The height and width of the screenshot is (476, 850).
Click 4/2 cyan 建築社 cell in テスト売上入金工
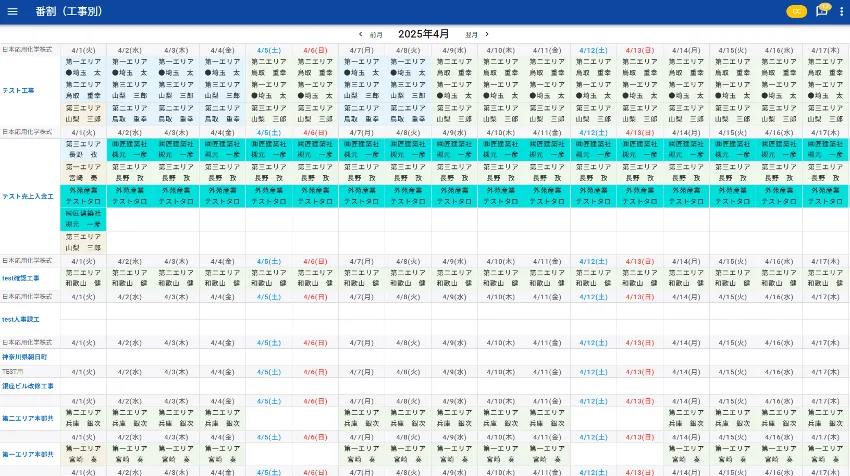click(x=130, y=150)
